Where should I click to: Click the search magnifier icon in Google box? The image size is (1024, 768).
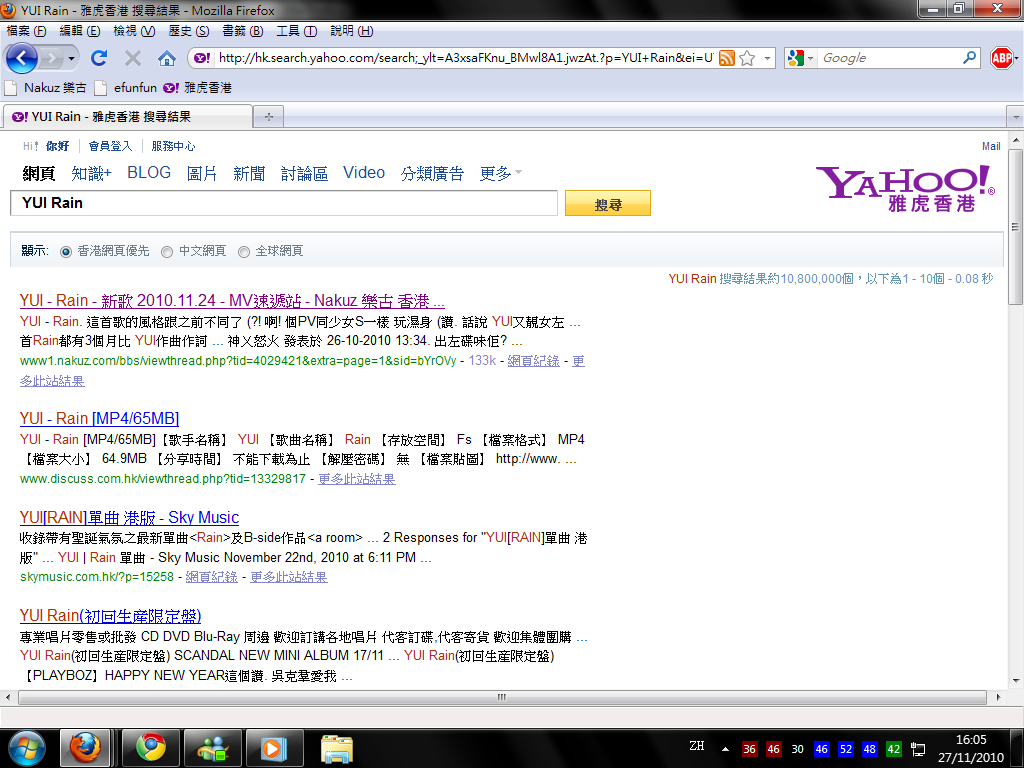970,57
